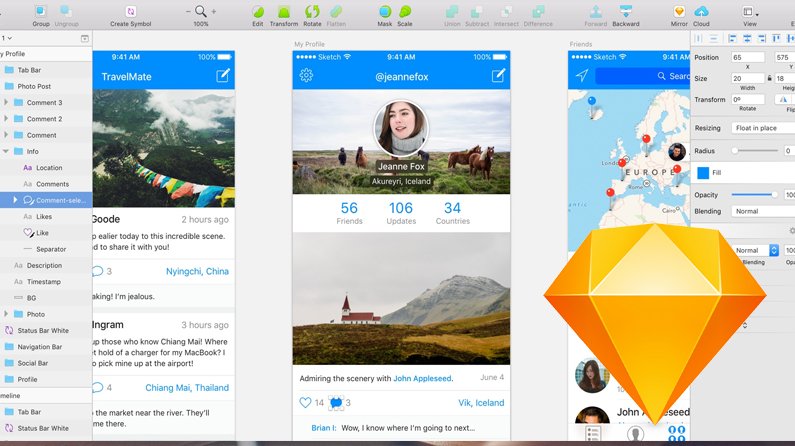Click the John Appleseed link in caption
This screenshot has height=446, width=795.
422,378
